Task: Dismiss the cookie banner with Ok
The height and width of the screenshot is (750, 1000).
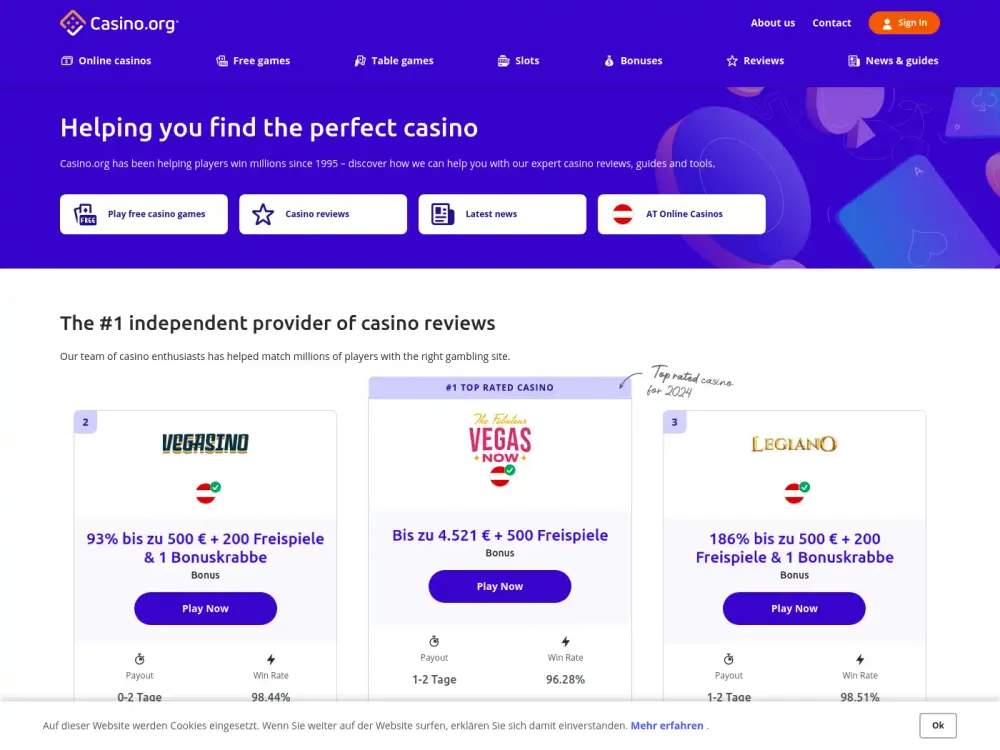Action: [x=937, y=725]
